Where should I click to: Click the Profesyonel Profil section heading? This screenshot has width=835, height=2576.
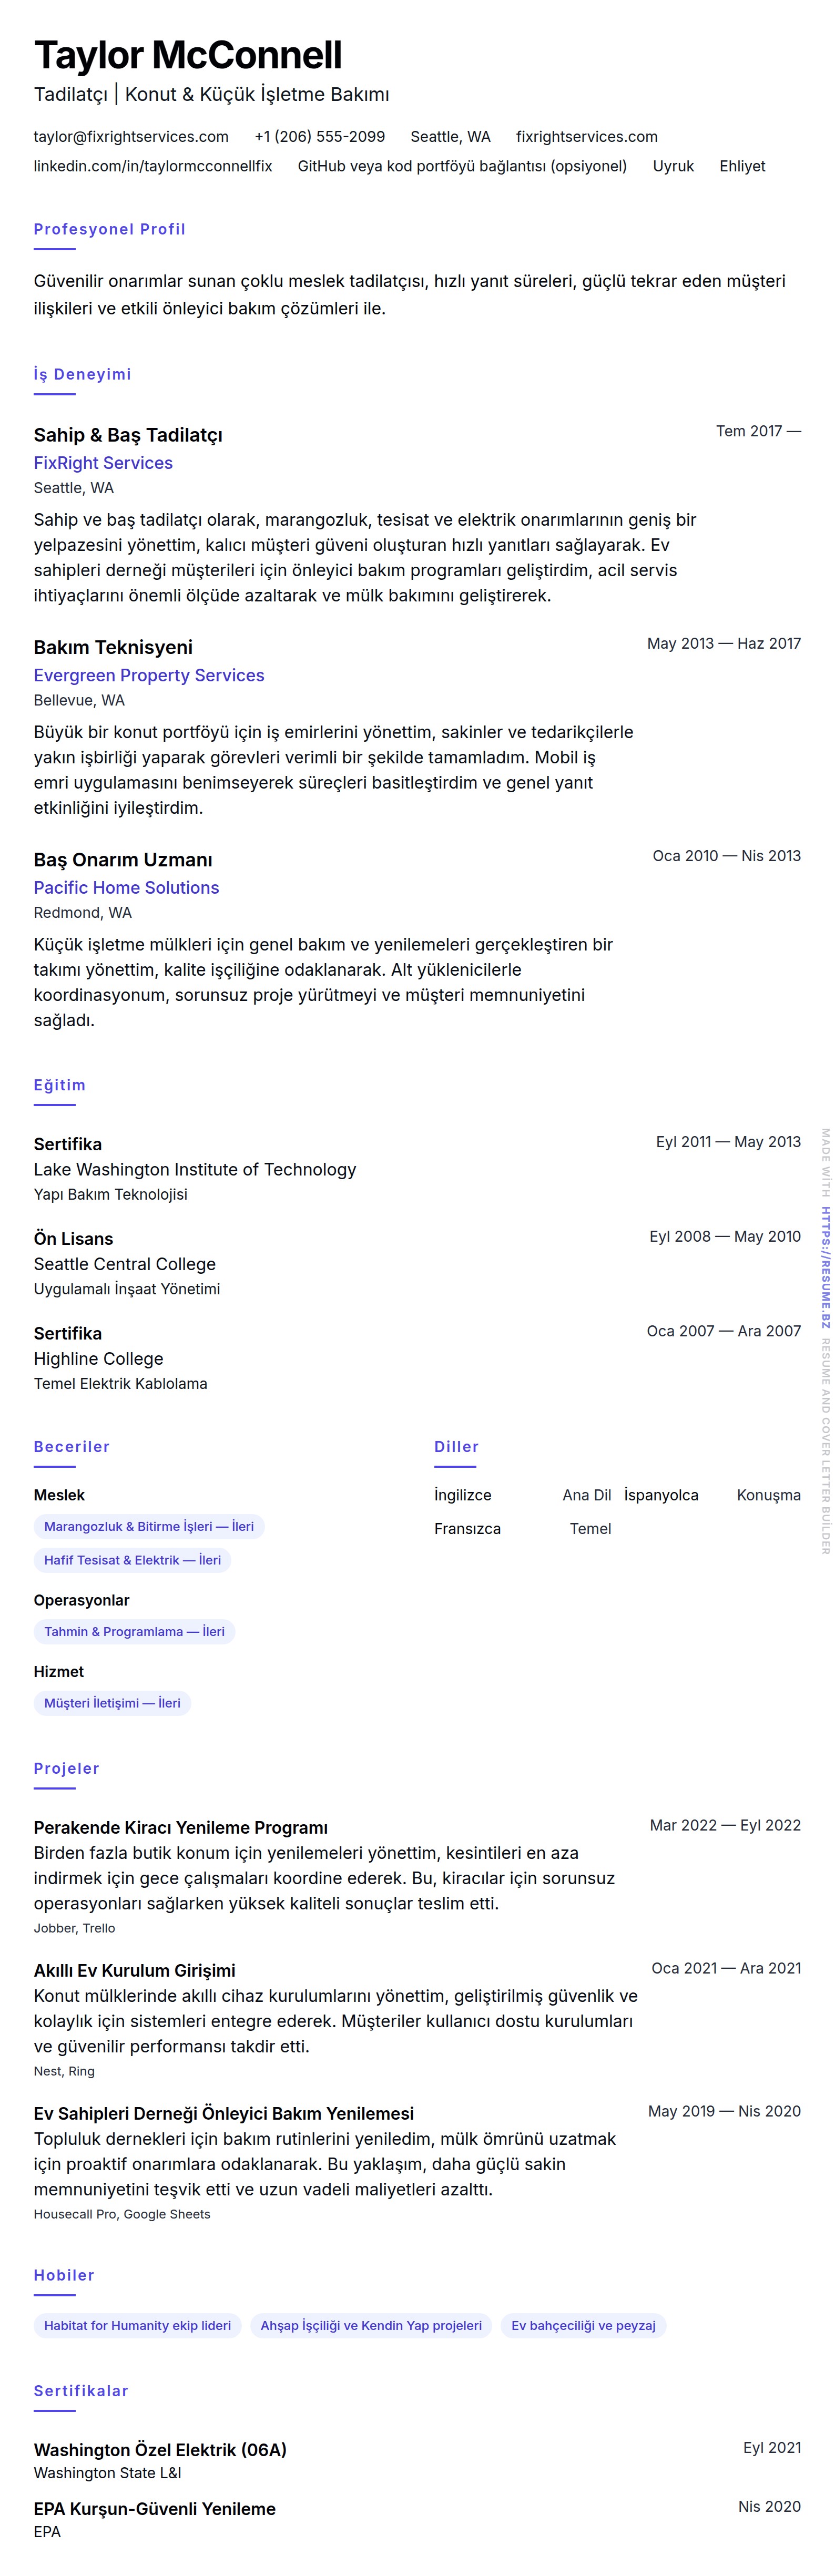tap(110, 229)
